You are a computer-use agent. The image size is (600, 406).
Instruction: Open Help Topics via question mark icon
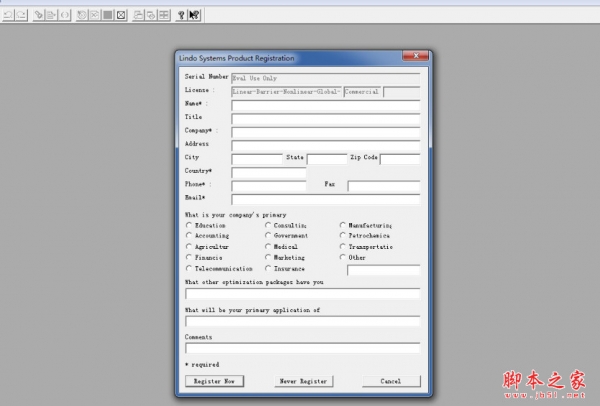tap(181, 15)
